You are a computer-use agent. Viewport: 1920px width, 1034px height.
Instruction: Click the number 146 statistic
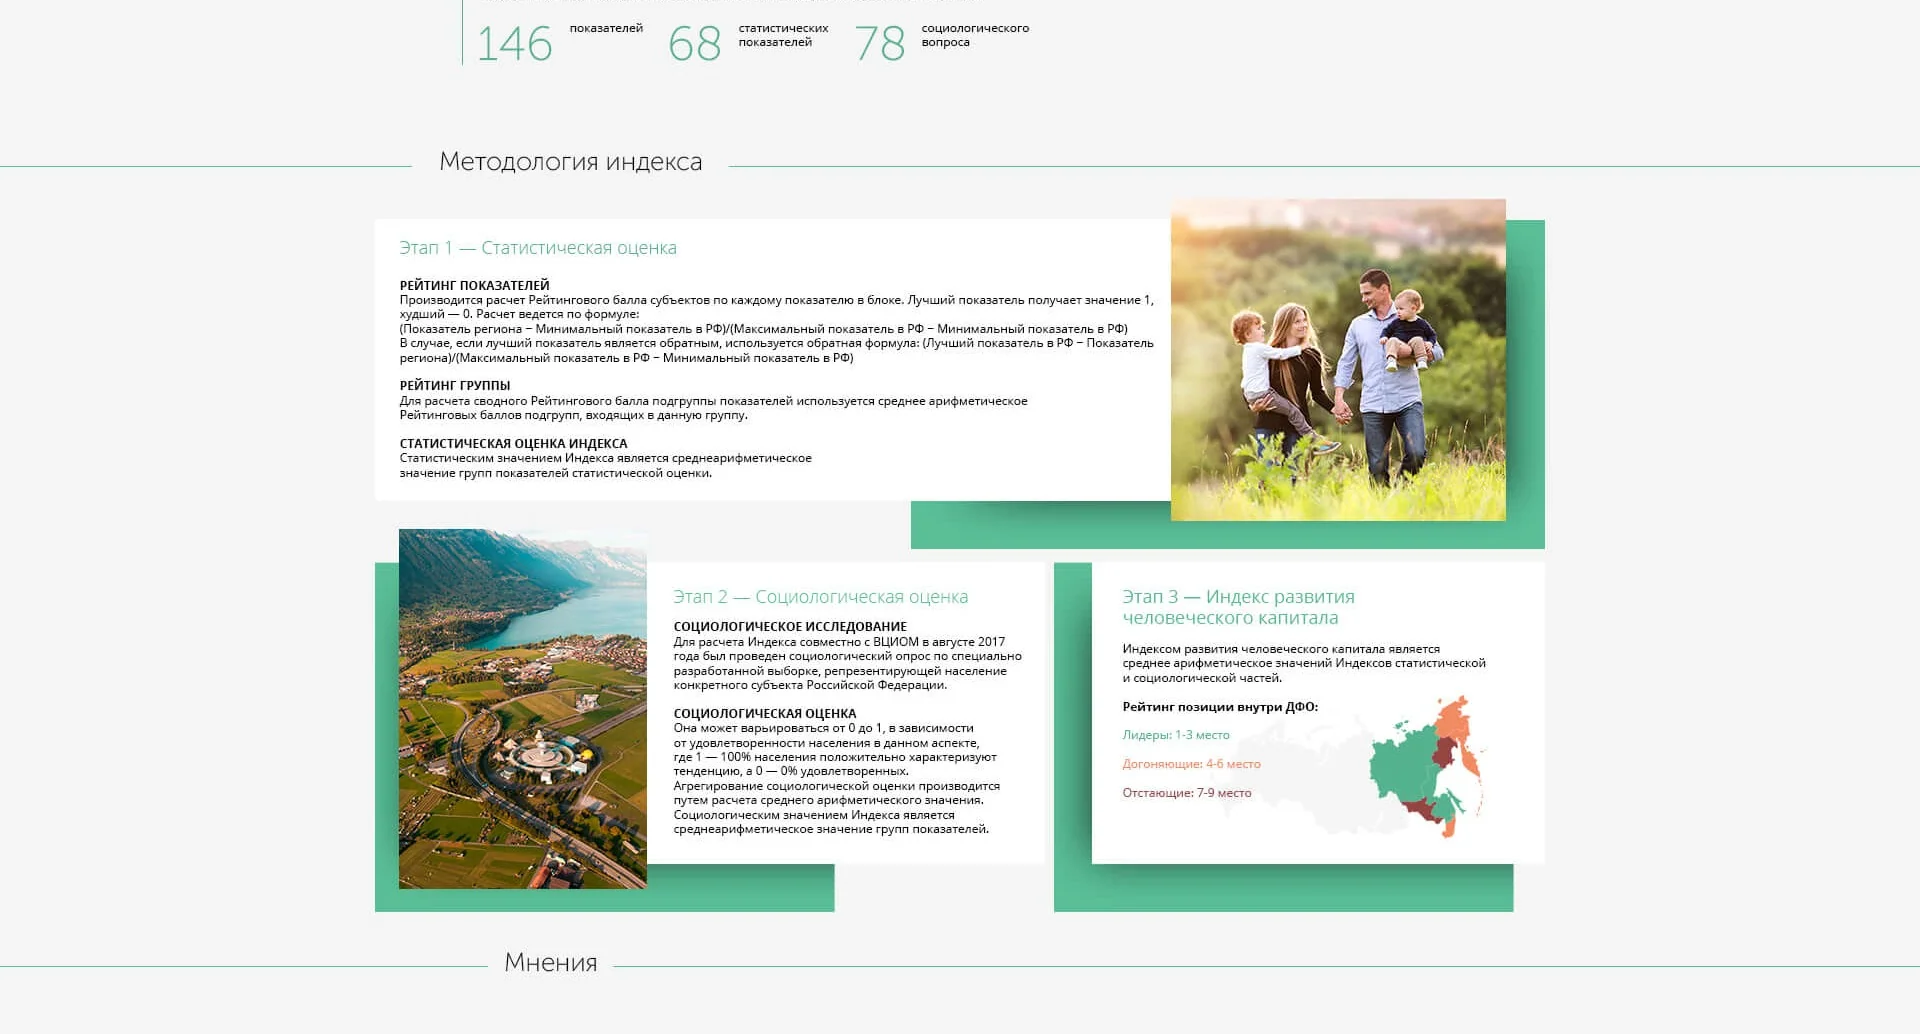click(514, 44)
